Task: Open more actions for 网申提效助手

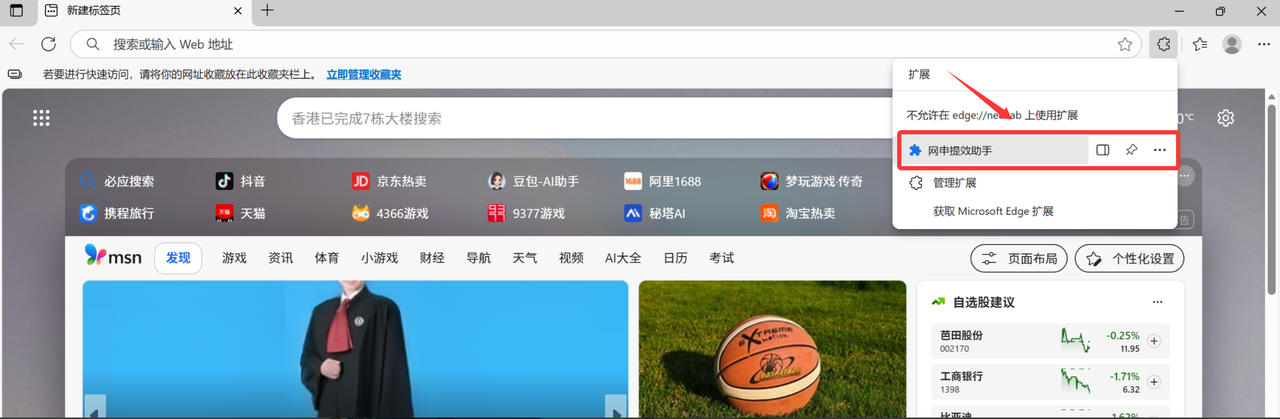Action: point(1159,150)
